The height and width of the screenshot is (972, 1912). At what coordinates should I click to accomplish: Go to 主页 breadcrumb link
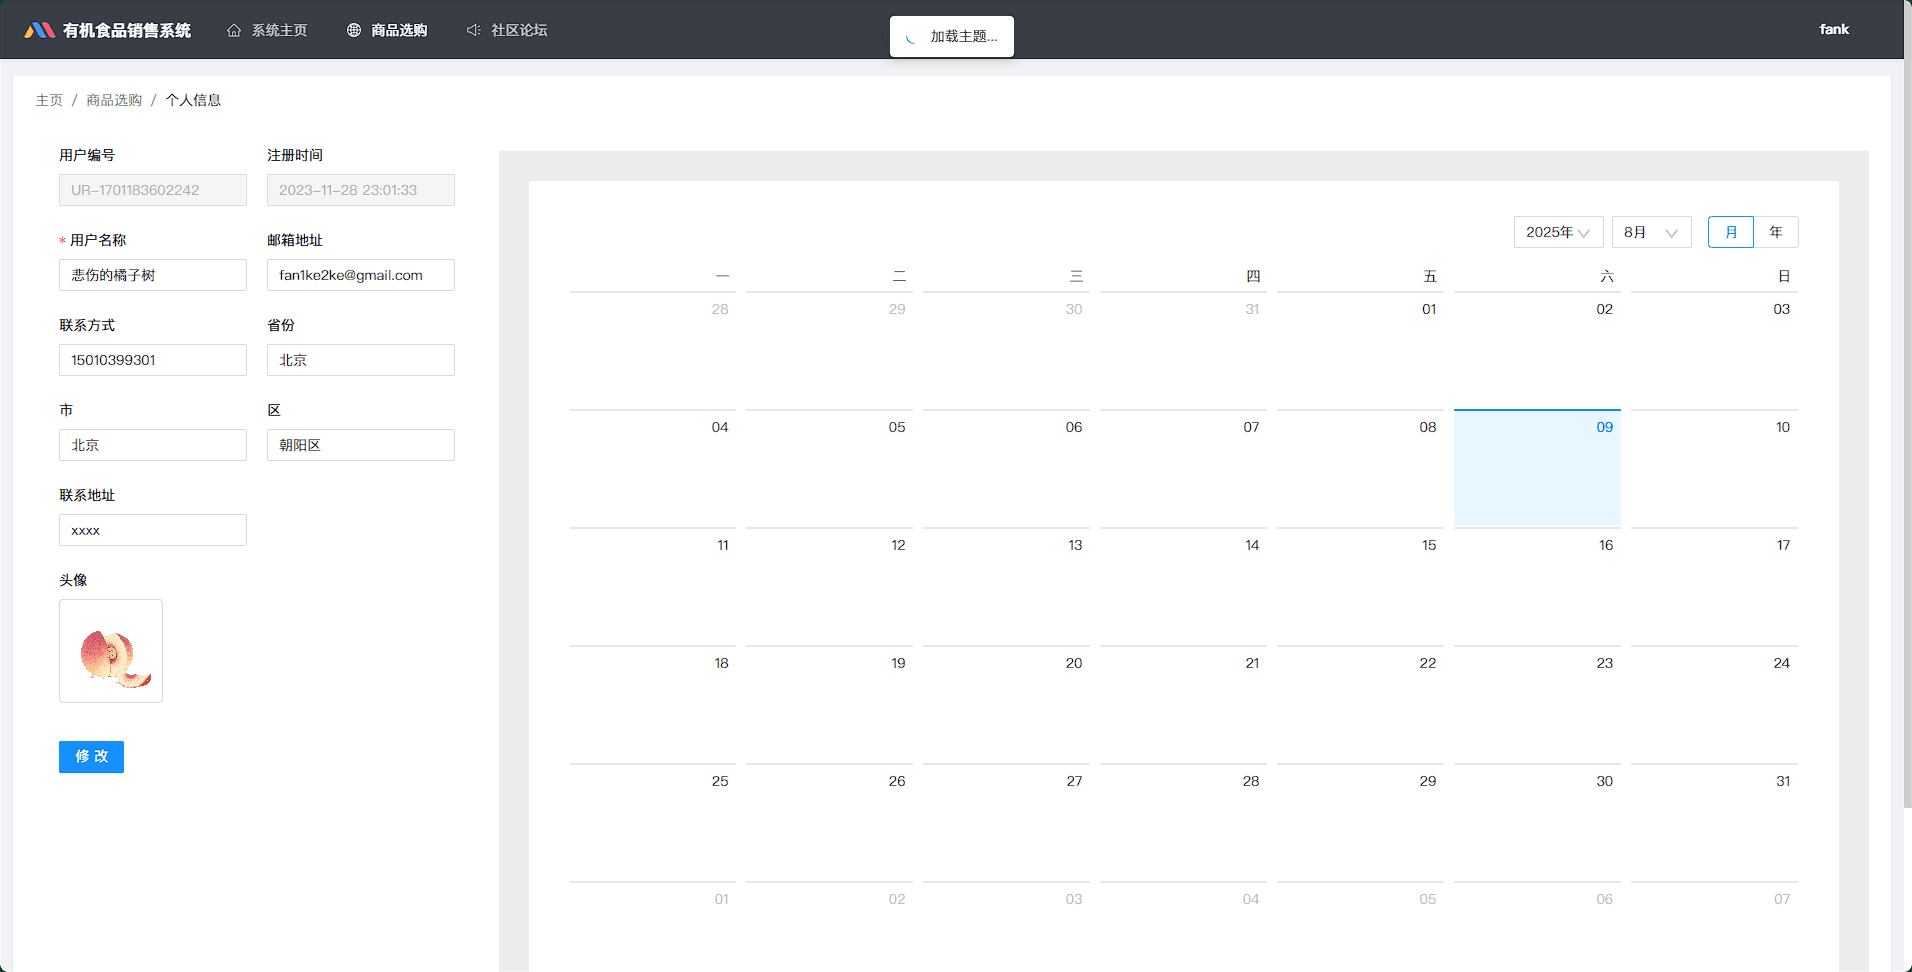tap(49, 100)
